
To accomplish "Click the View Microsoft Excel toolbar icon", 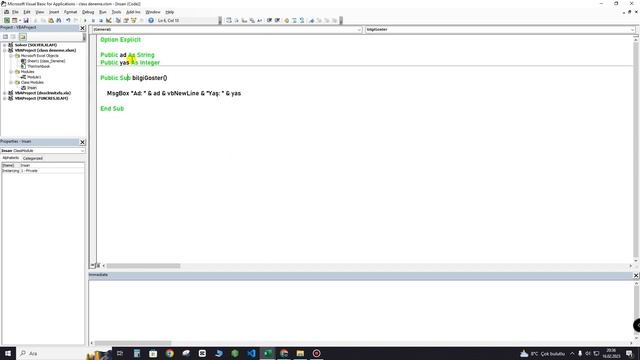I will (x=7, y=20).
